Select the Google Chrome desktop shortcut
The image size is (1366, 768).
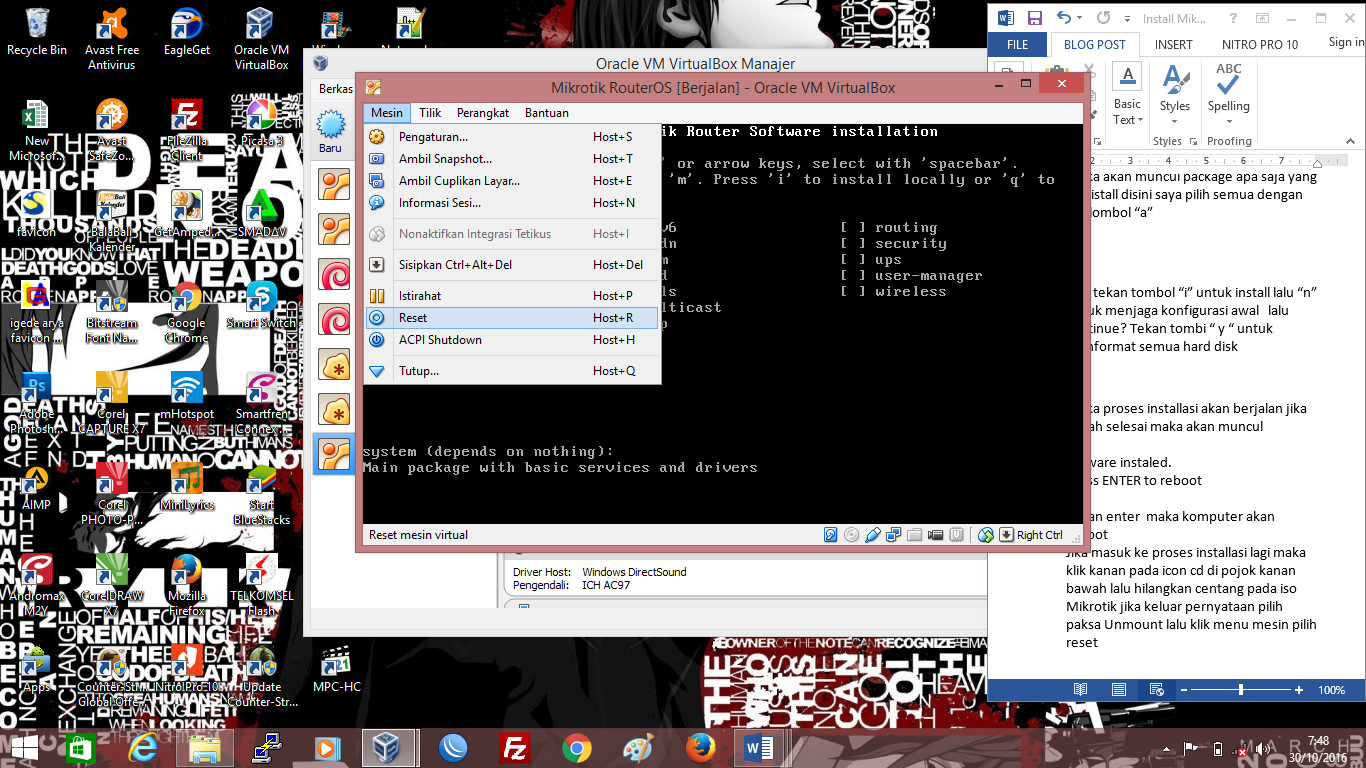click(x=186, y=313)
